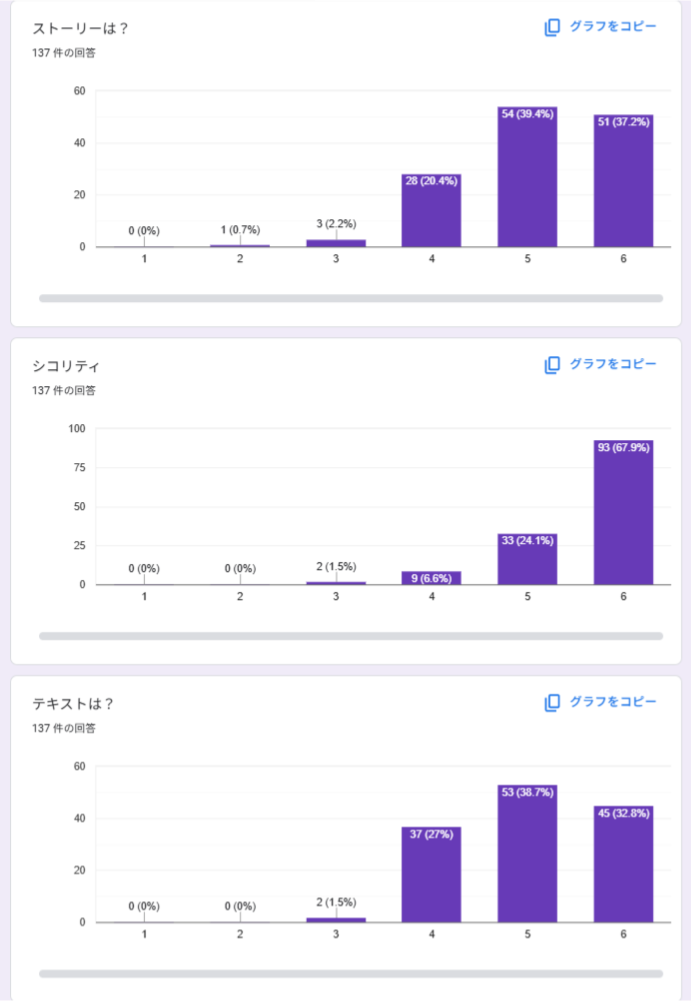
Task: Click the 53 (38.7%) bar in テキストは？
Action: pyautogui.click(x=527, y=855)
